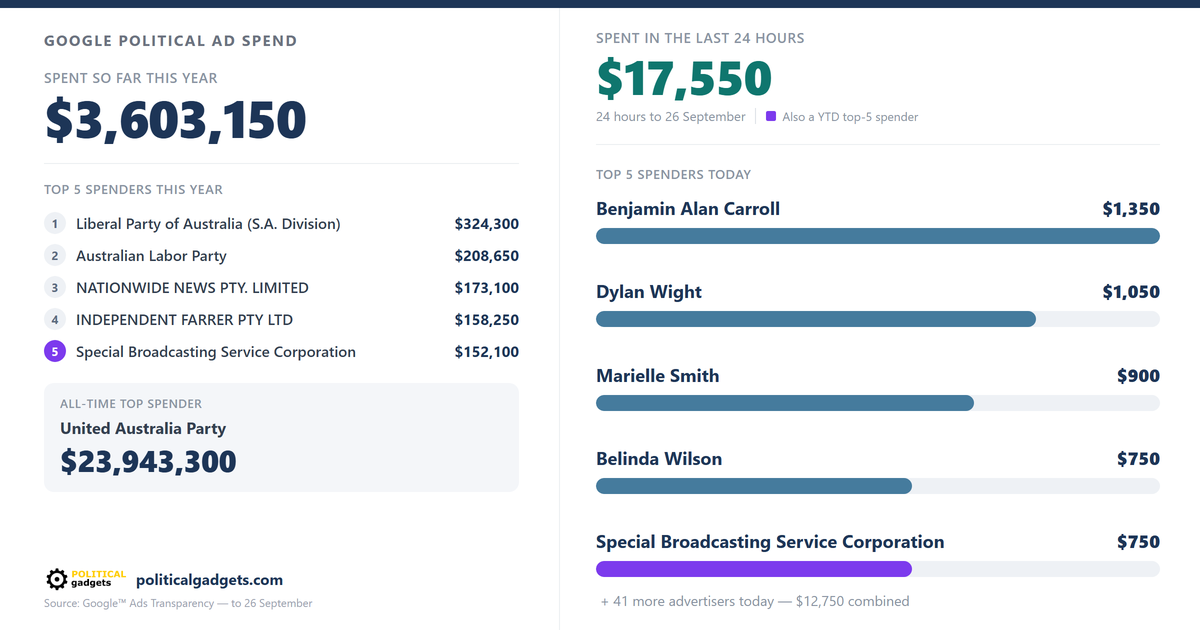The width and height of the screenshot is (1200, 630).
Task: Click the $23,943,300 all-time amount
Action: point(148,461)
